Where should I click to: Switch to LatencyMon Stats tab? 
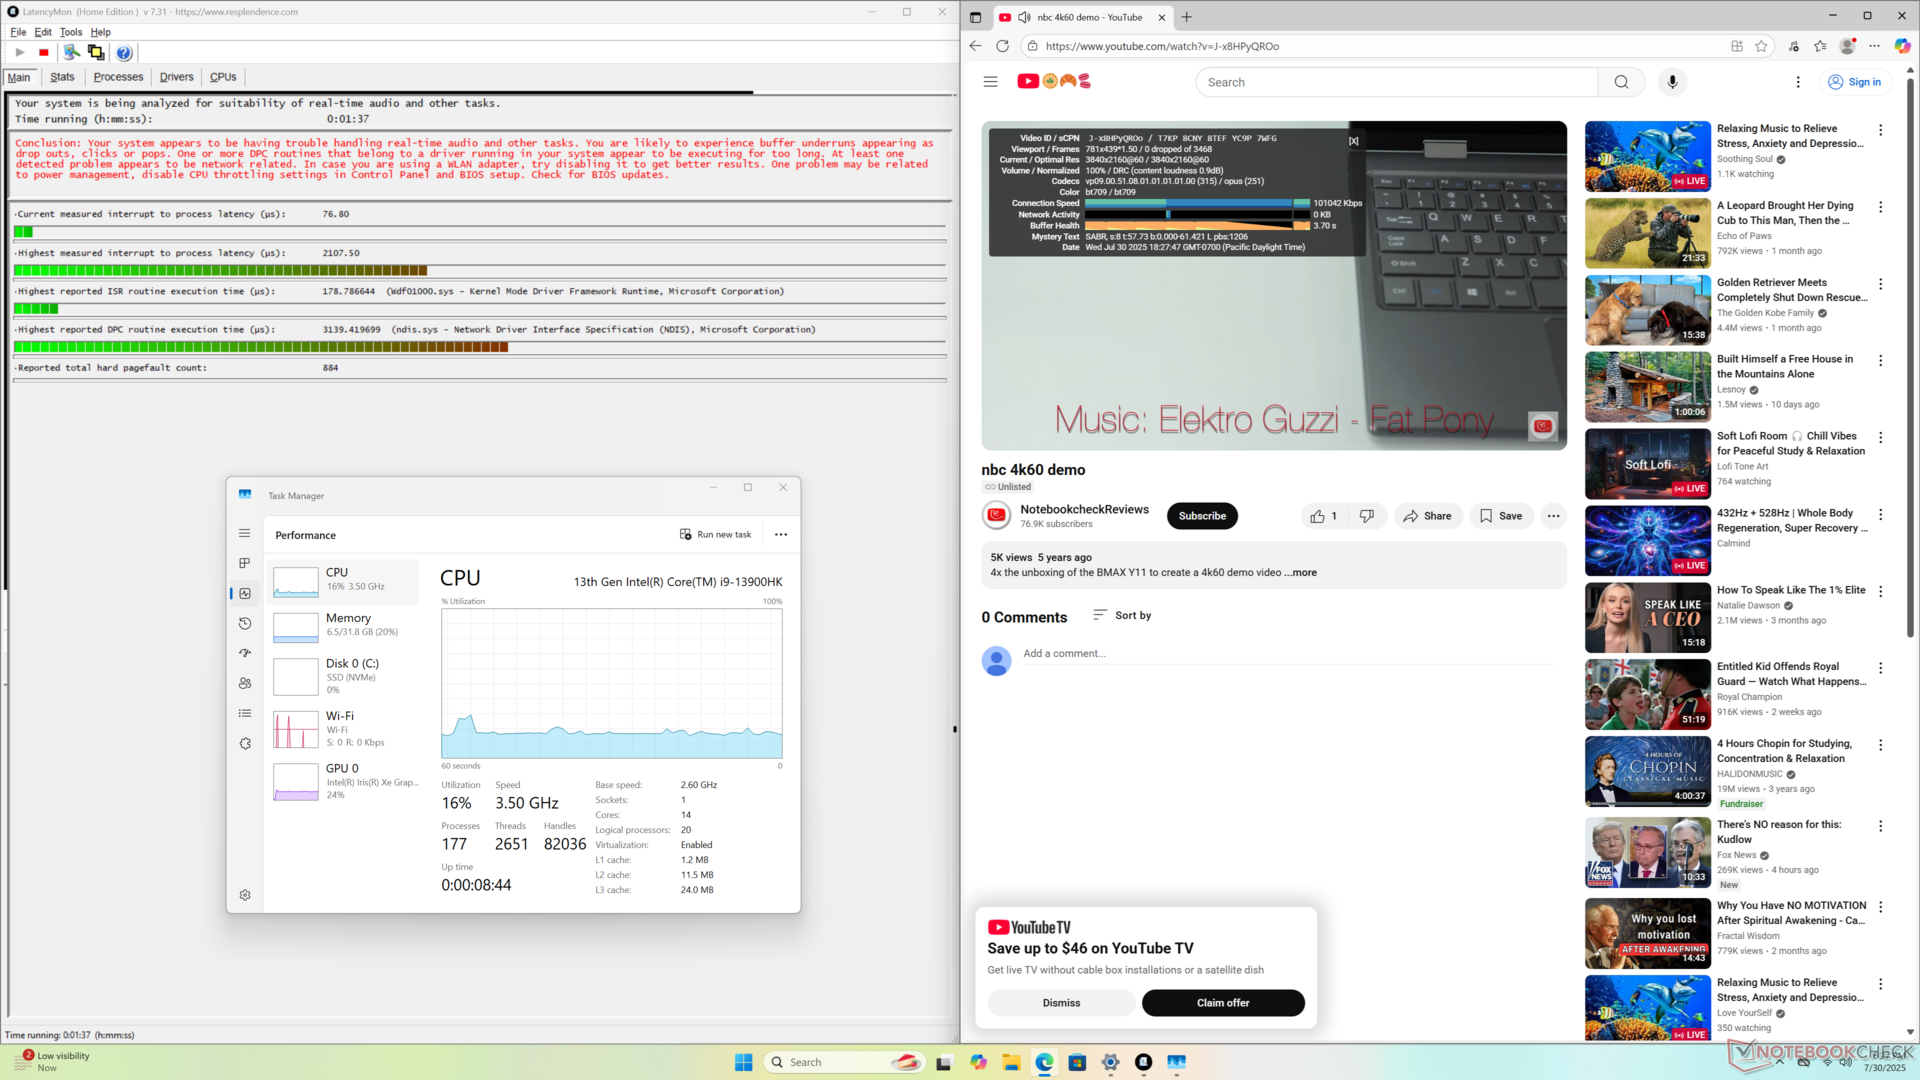click(62, 77)
